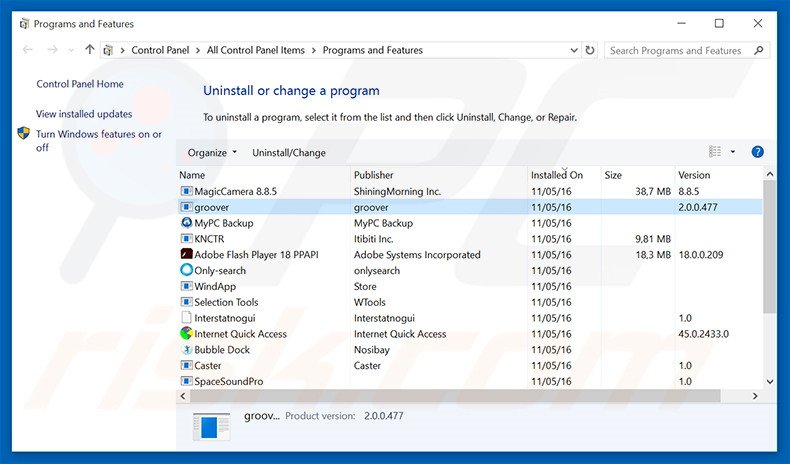This screenshot has height=464, width=790.
Task: Click the Selection Tools program icon
Action: pyautogui.click(x=186, y=302)
